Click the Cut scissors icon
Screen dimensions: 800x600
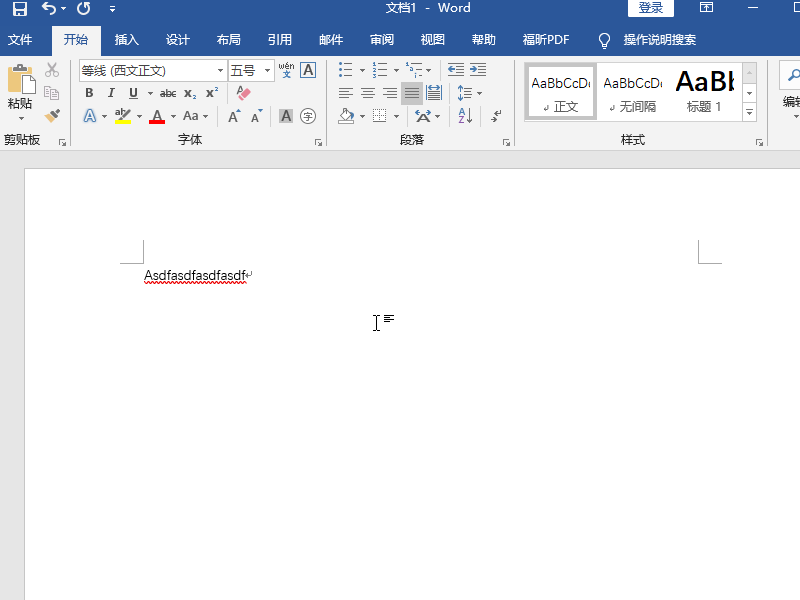coord(52,70)
